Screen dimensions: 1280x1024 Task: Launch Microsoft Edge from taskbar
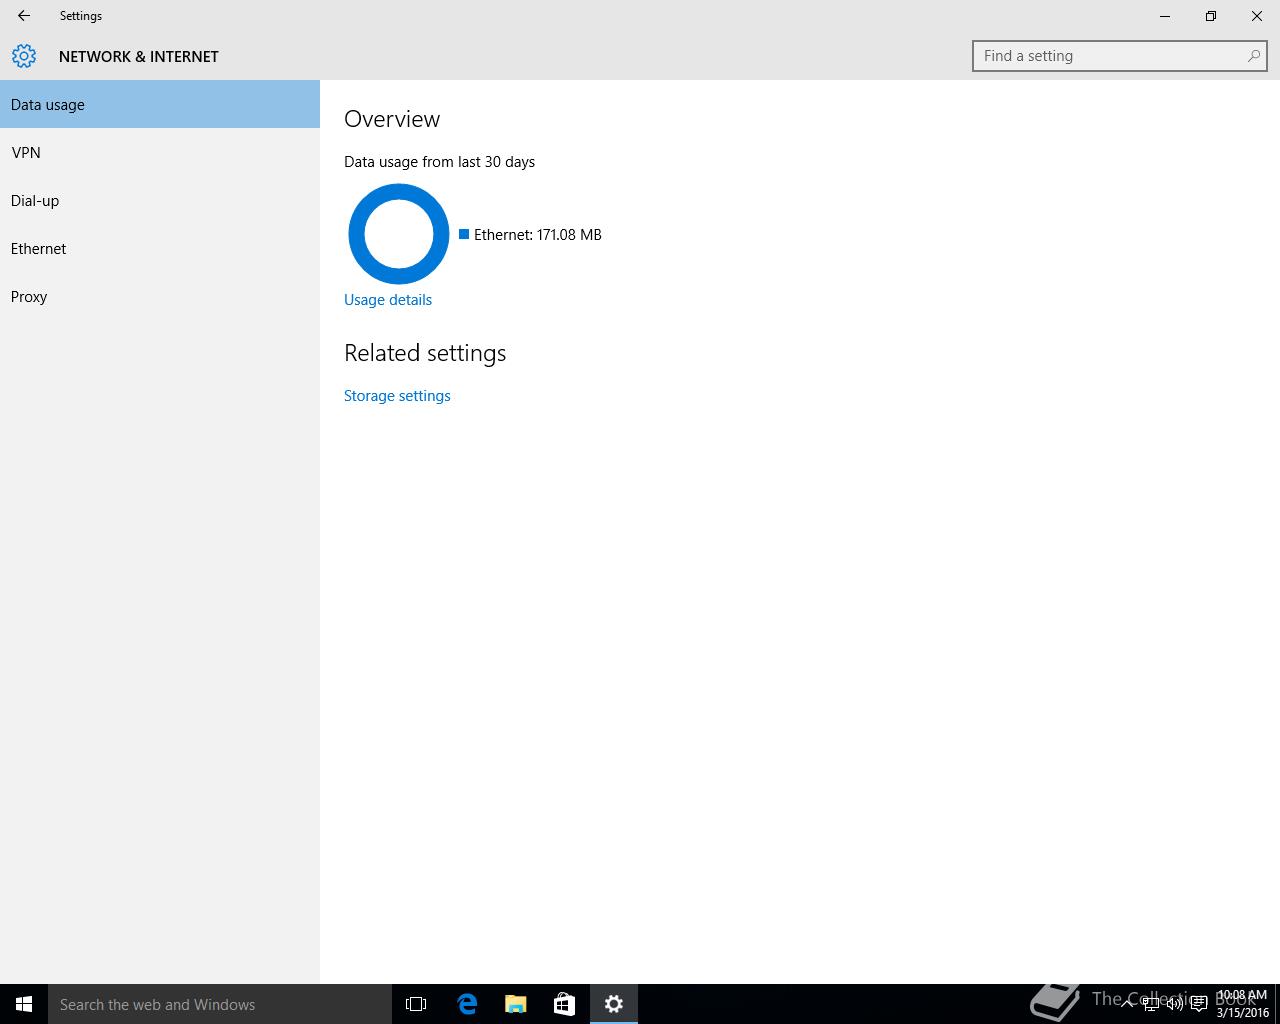point(466,1004)
